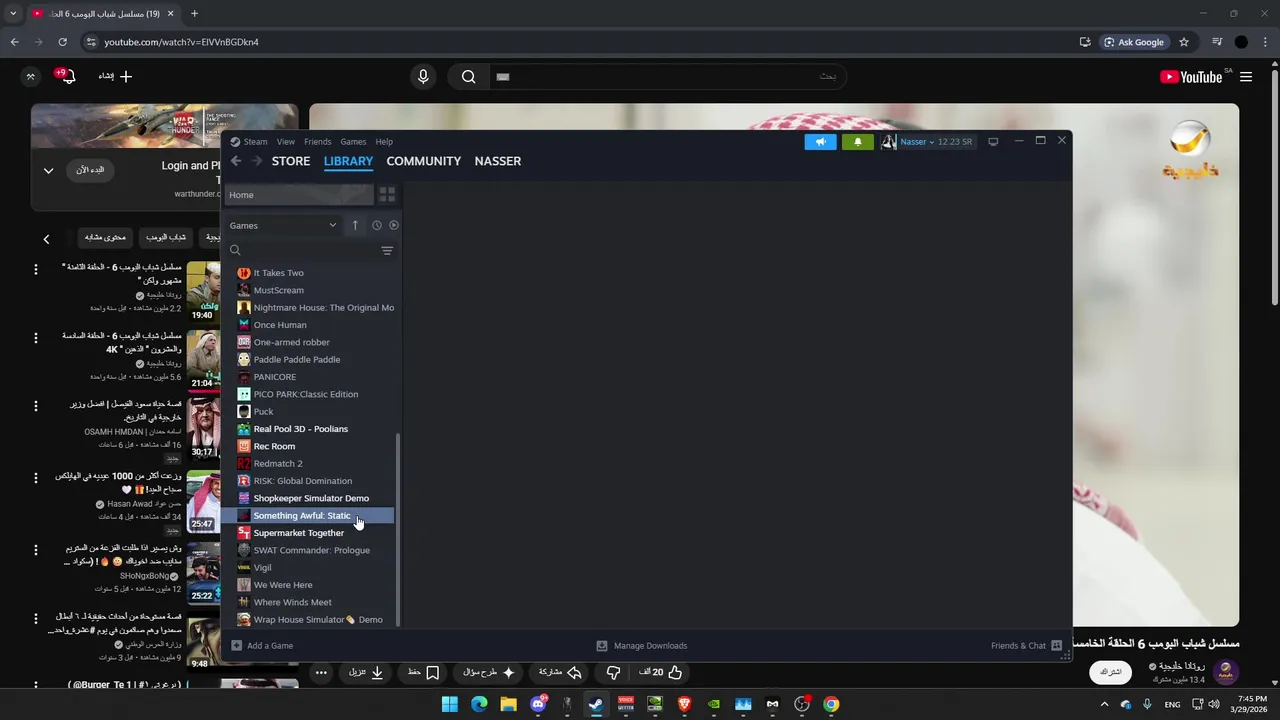Screen dimensions: 1280x720
Task: Switch Steam to Big Picture mode icon
Action: (x=993, y=142)
